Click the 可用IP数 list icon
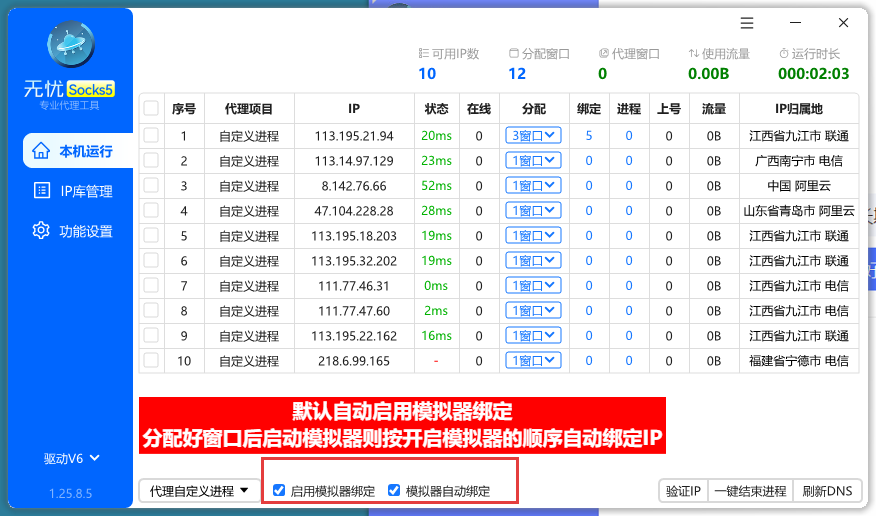876x516 pixels. 423,54
